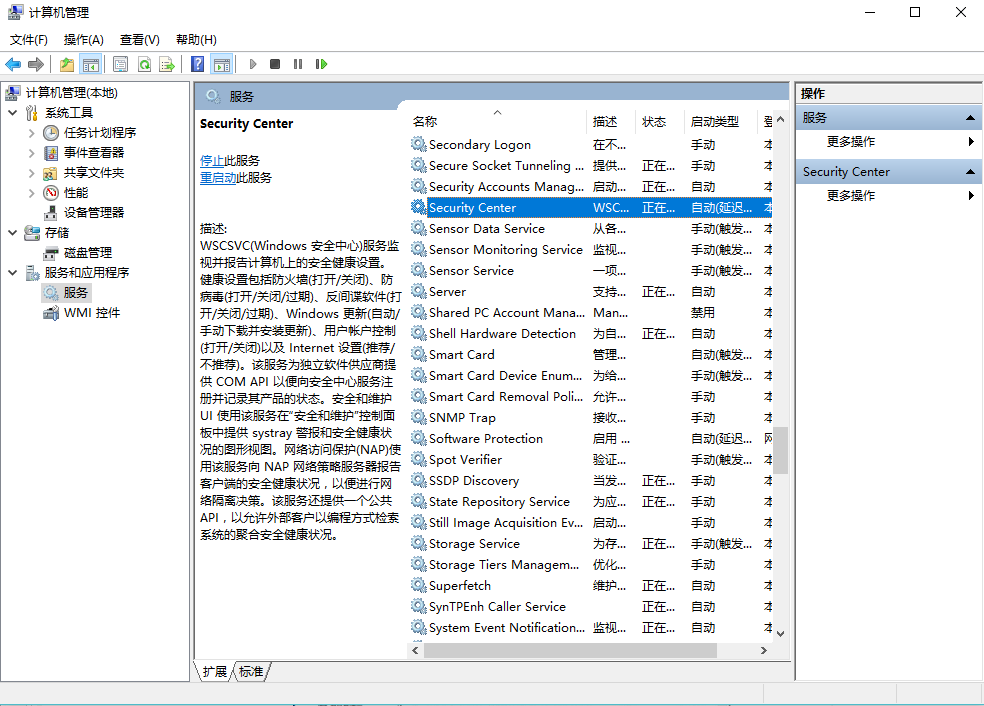The width and height of the screenshot is (984, 706).
Task: Open the 查看(V) menu
Action: pos(140,40)
